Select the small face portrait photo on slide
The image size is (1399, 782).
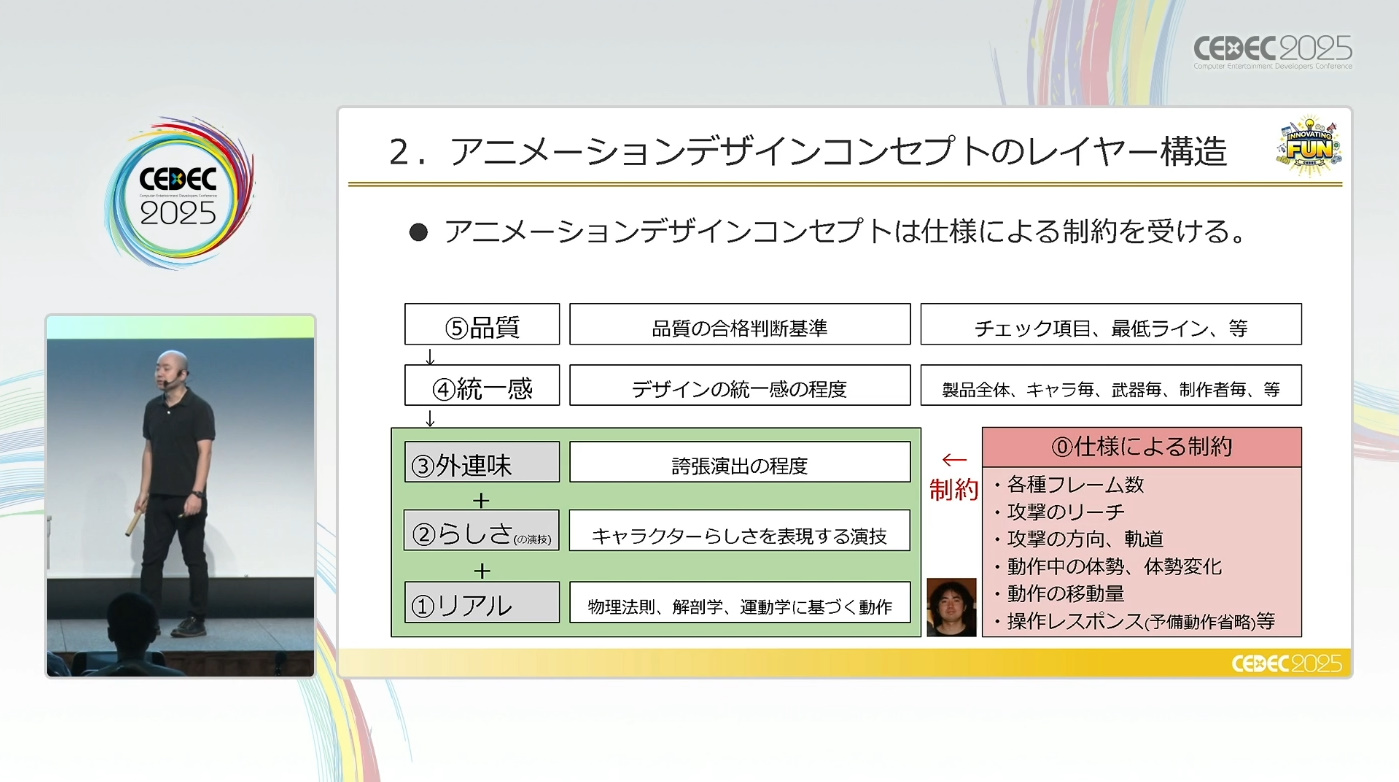tap(950, 607)
